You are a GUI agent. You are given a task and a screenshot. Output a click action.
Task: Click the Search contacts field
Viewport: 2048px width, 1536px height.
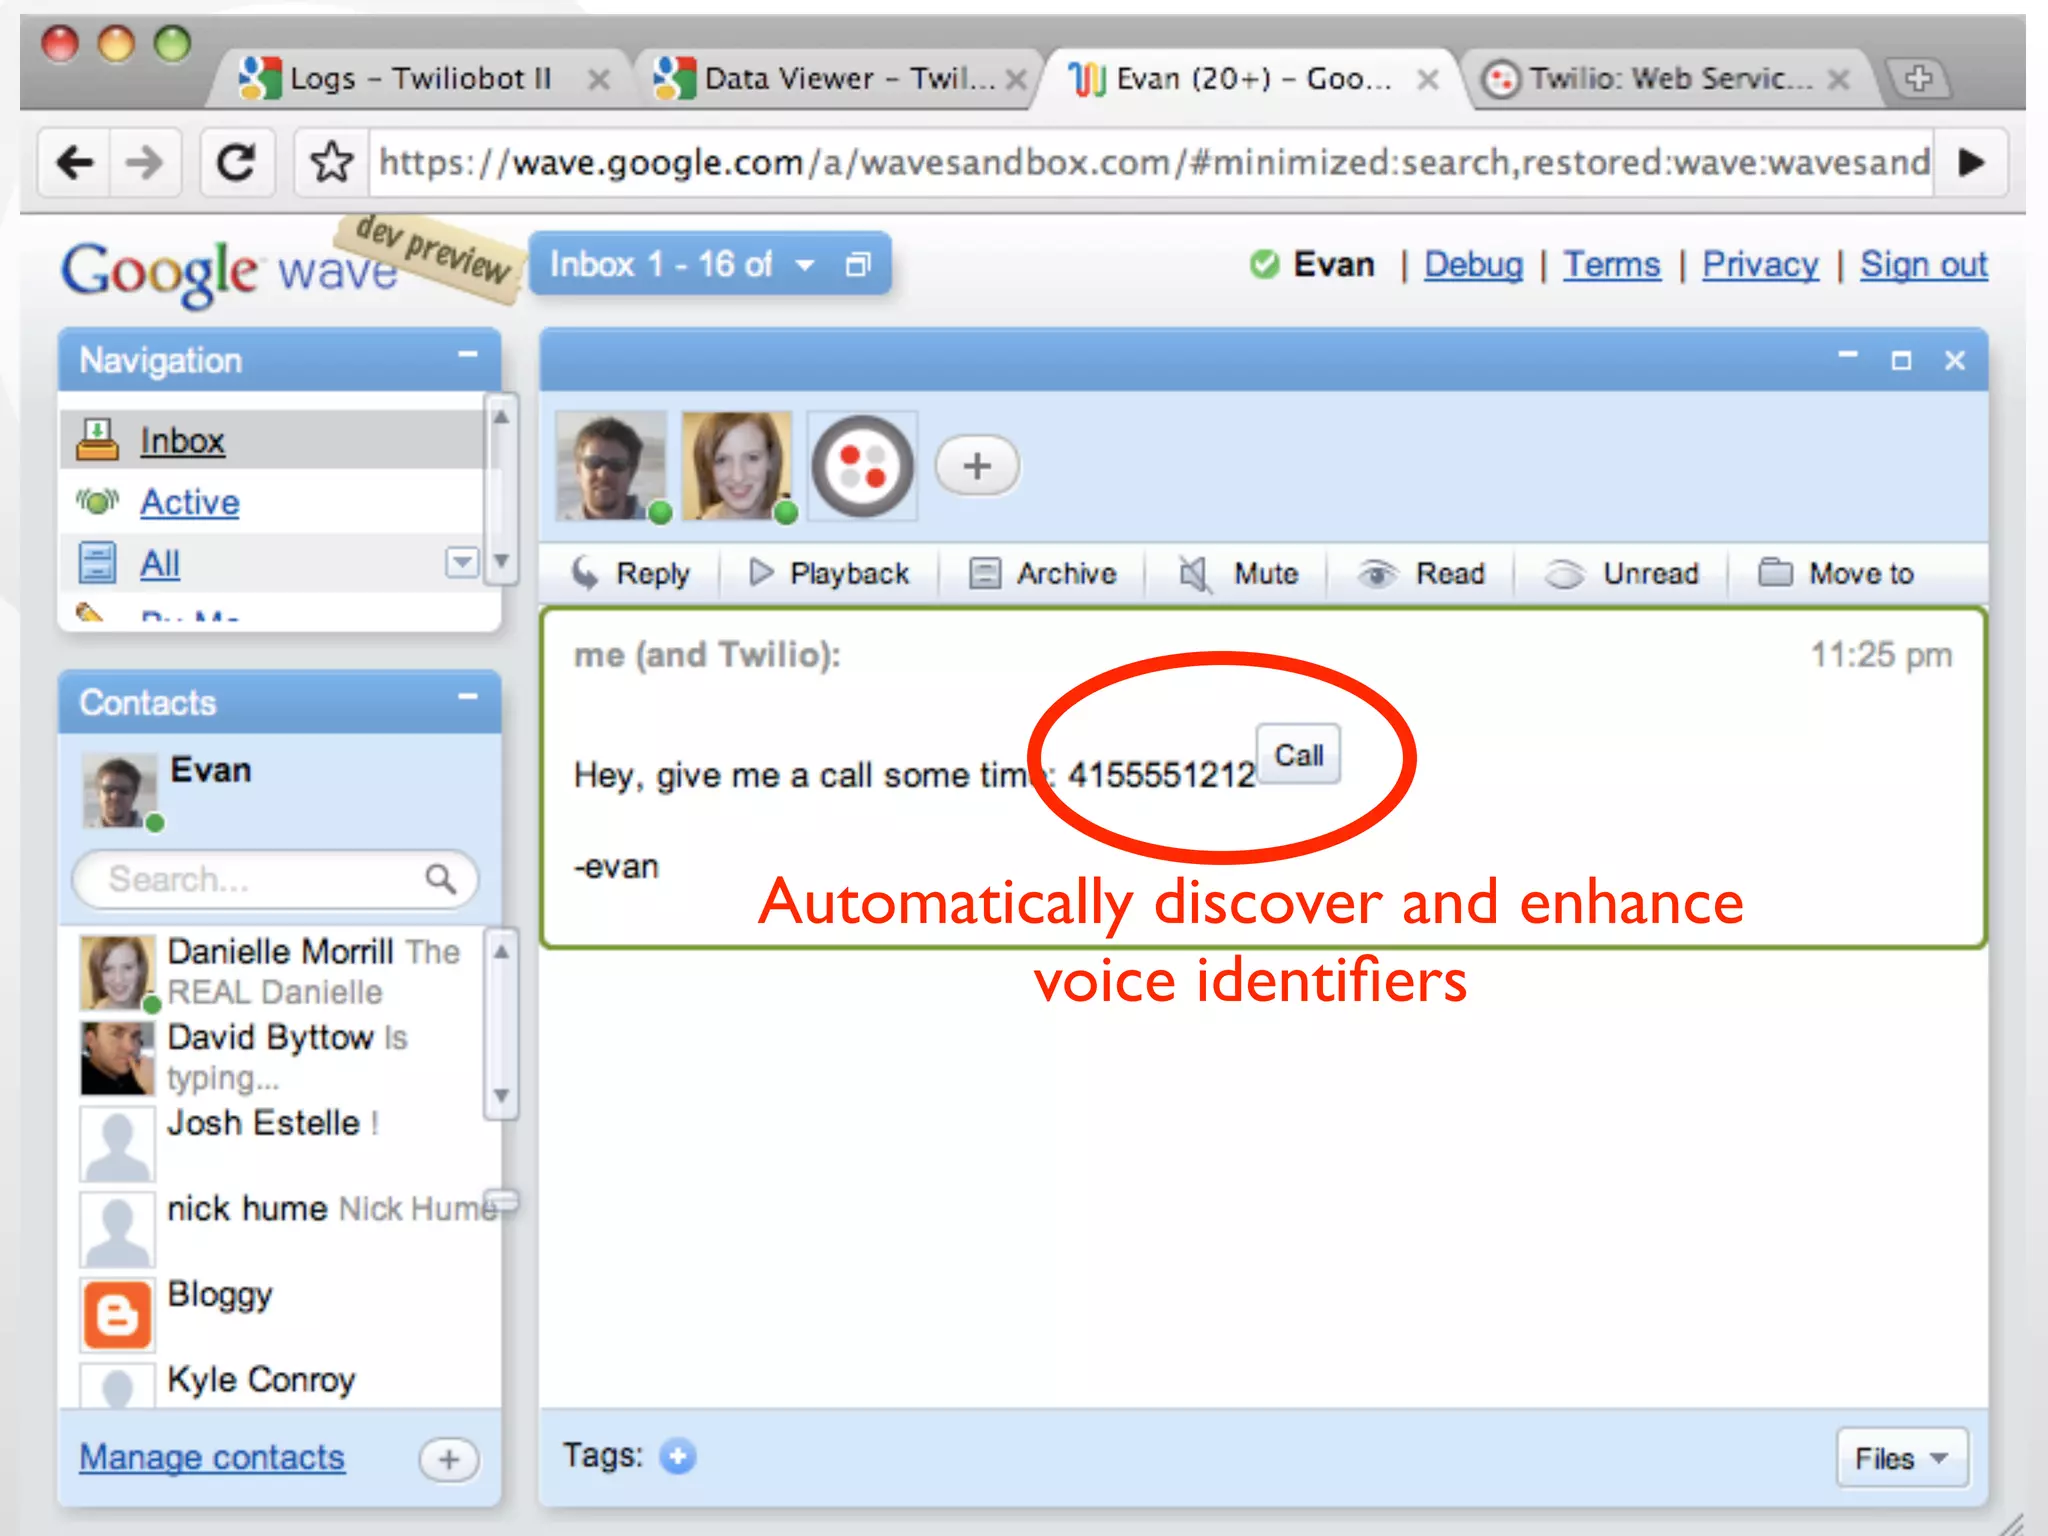pyautogui.click(x=275, y=879)
